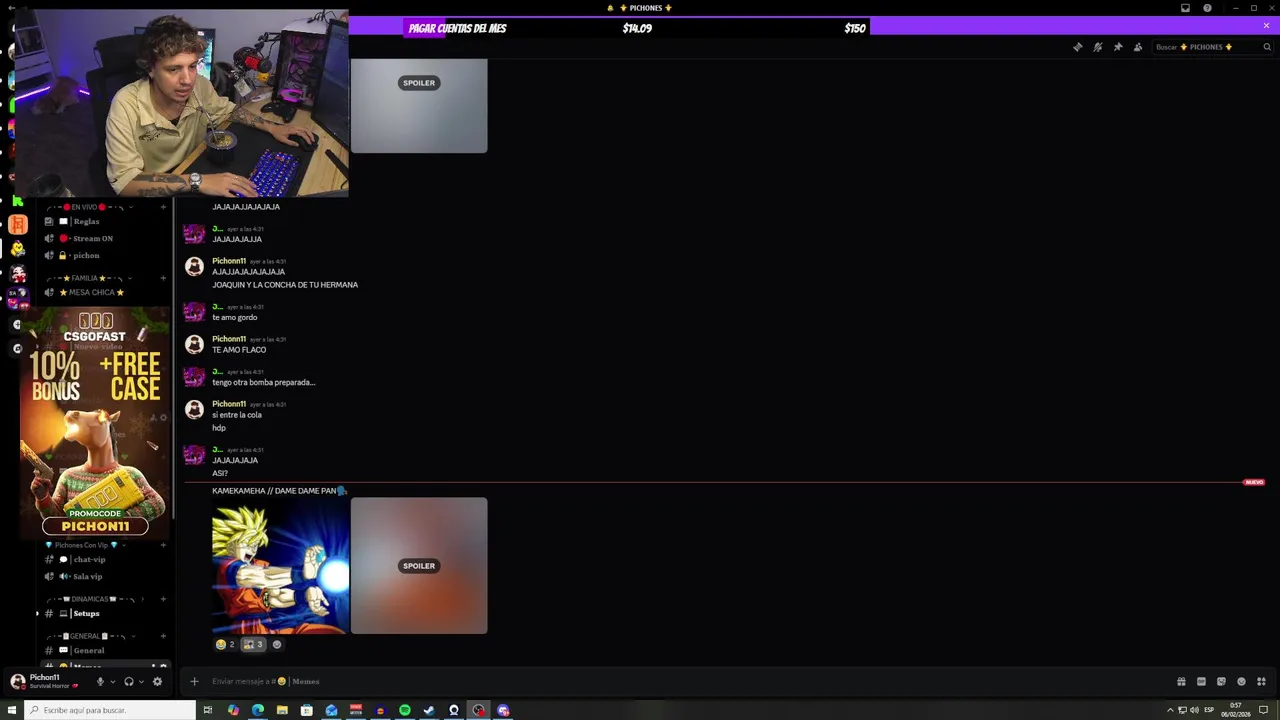The image size is (1280, 720).
Task: Open username on 'tengo otra bomba preparada...' message
Action: click(217, 372)
